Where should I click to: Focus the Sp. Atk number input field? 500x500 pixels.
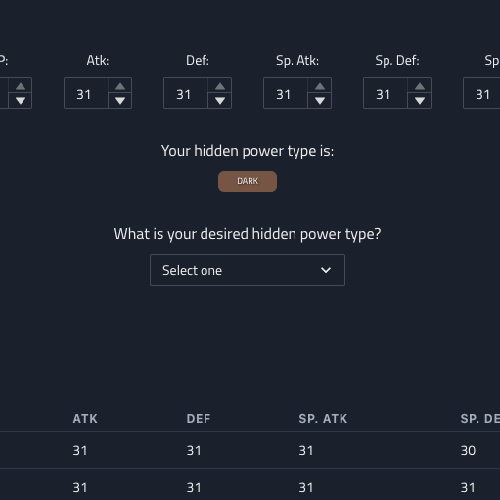[x=285, y=93]
